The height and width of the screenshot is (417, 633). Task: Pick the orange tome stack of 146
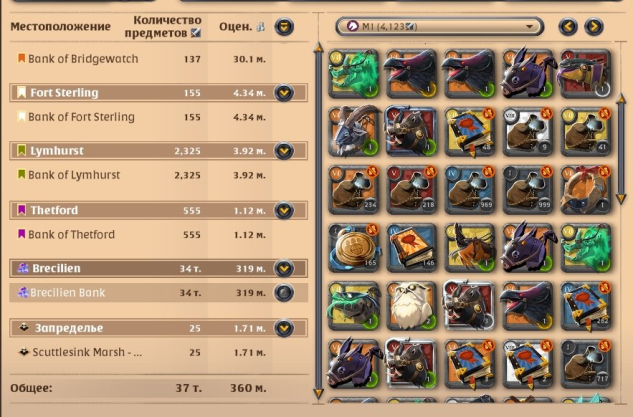click(411, 247)
